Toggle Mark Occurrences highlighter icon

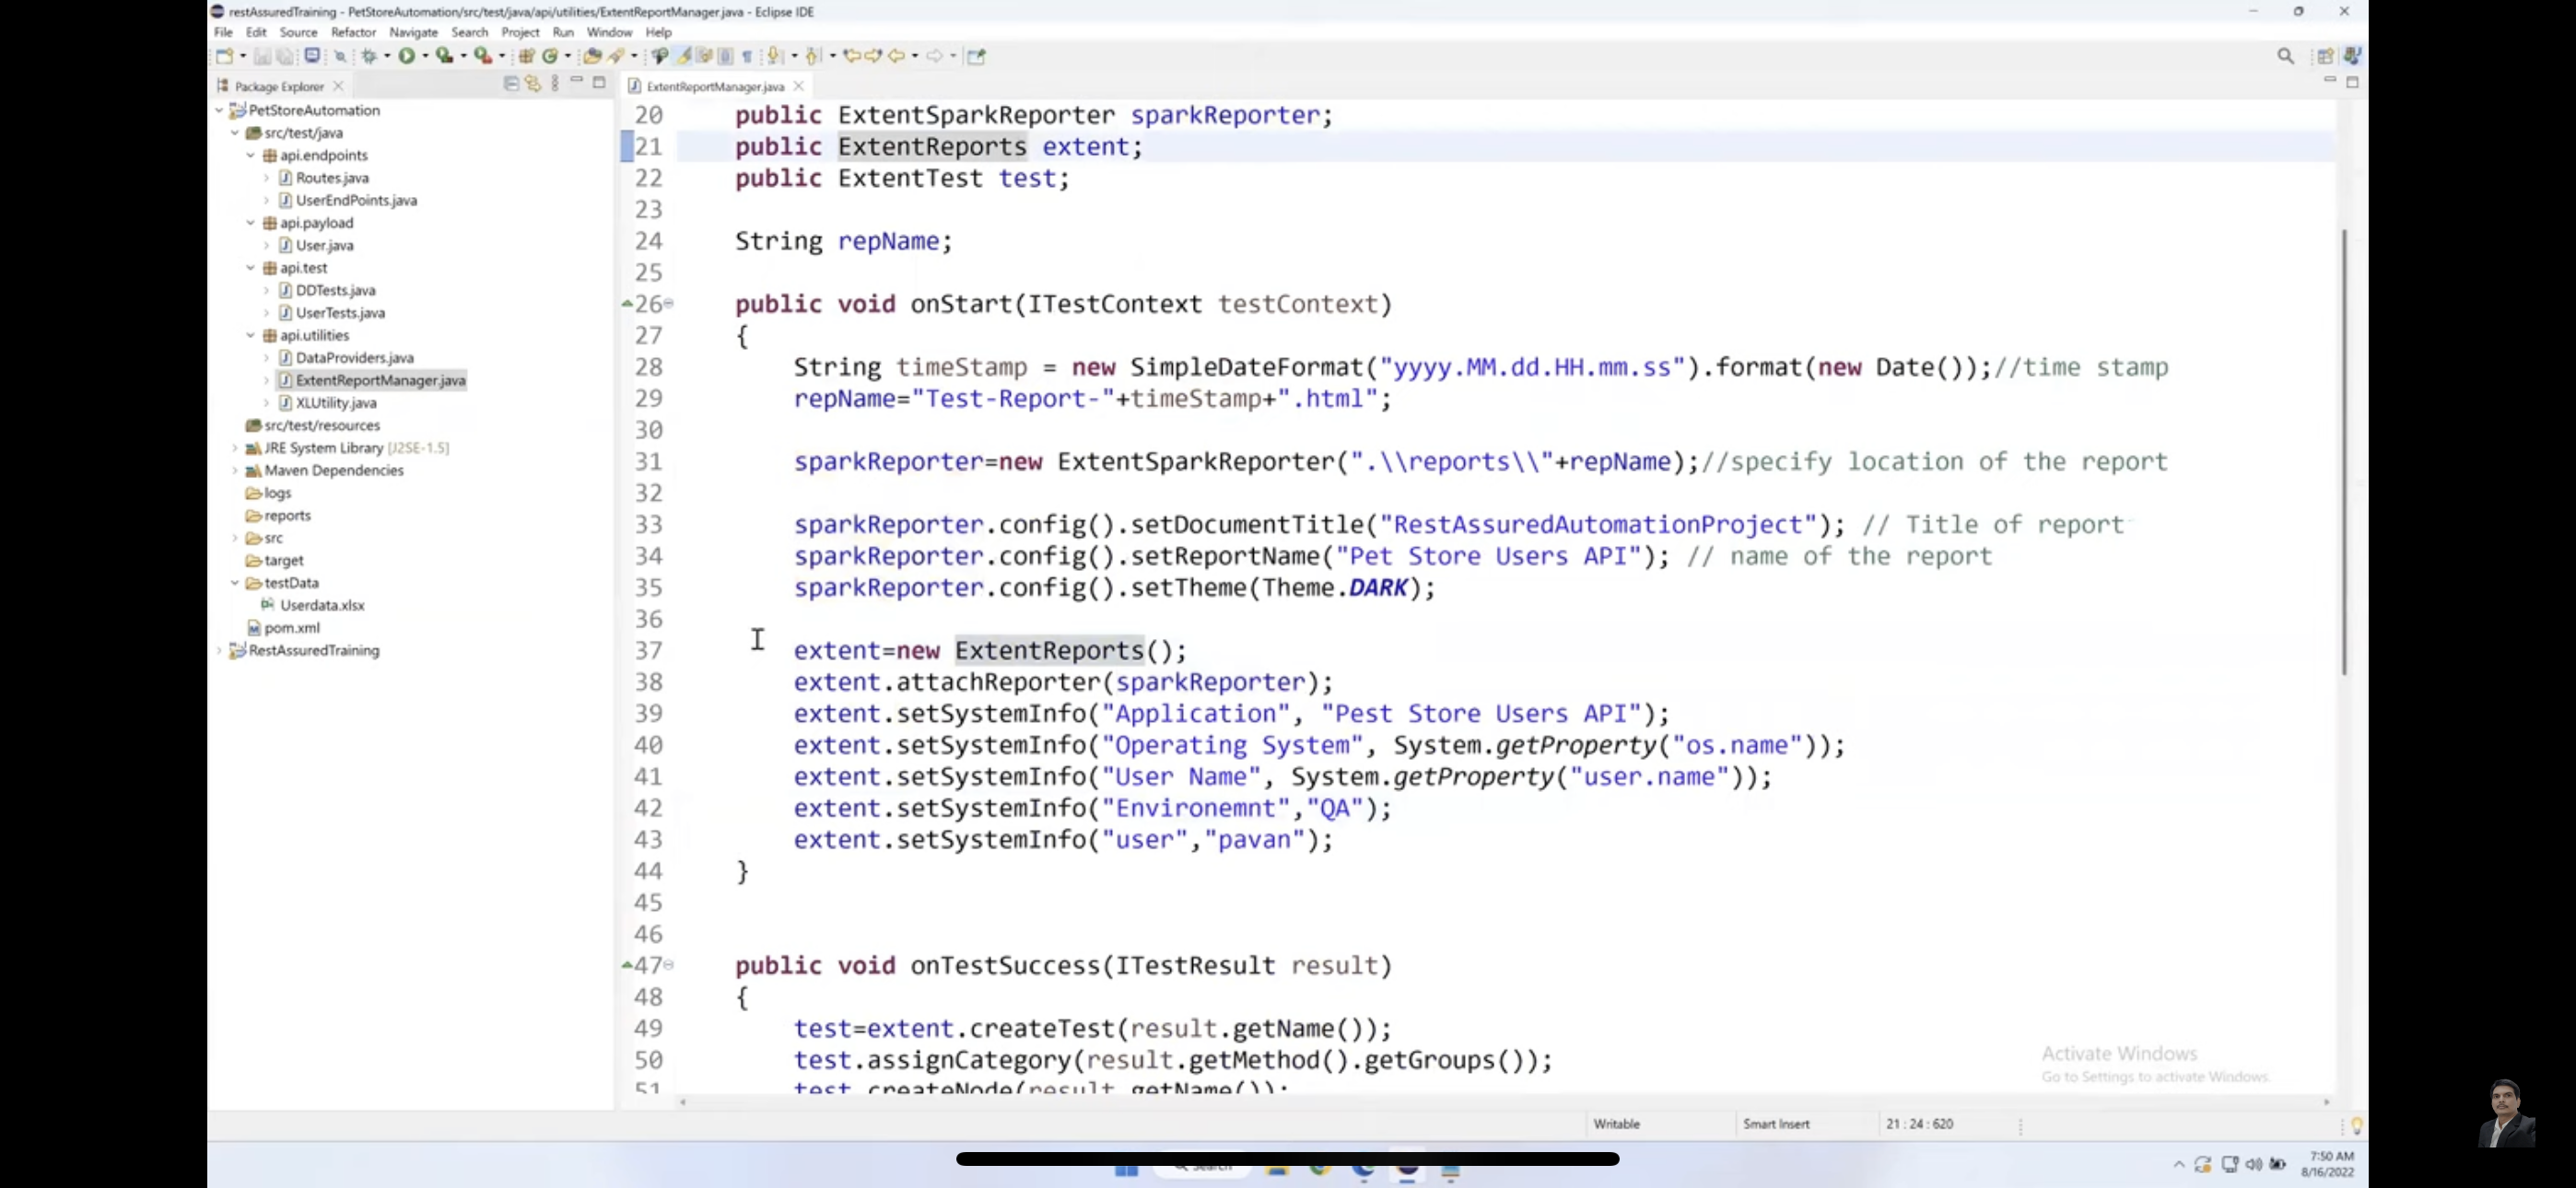pos(684,56)
